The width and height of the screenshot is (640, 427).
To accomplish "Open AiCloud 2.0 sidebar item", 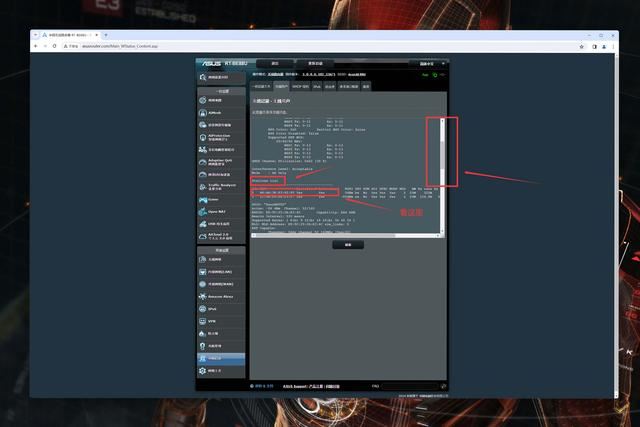I will pyautogui.click(x=221, y=237).
